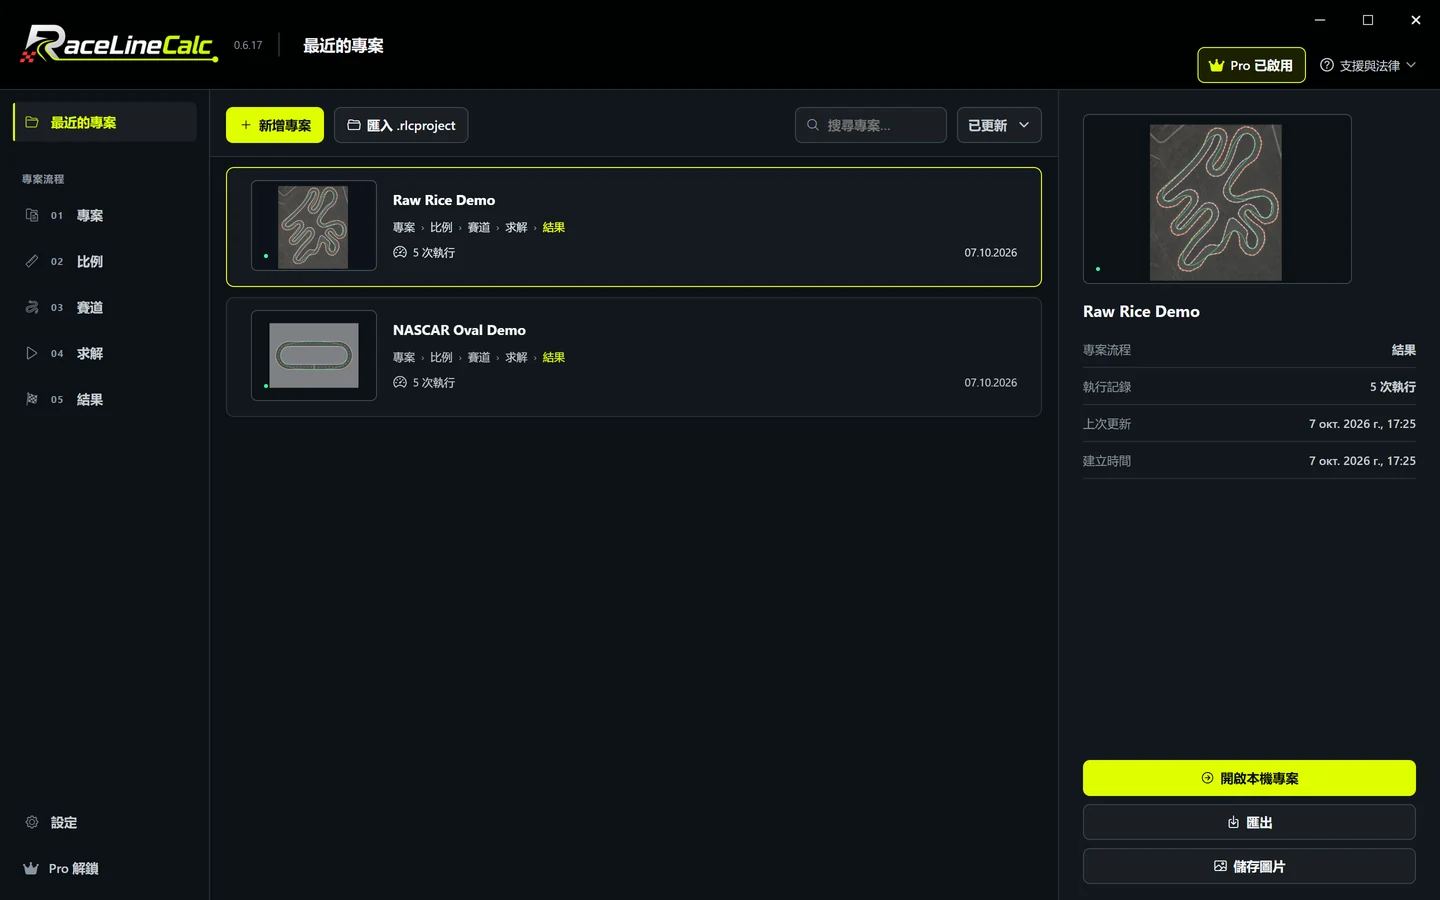Image resolution: width=1440 pixels, height=900 pixels.
Task: Click 開啟本機專案 button
Action: [x=1249, y=778]
